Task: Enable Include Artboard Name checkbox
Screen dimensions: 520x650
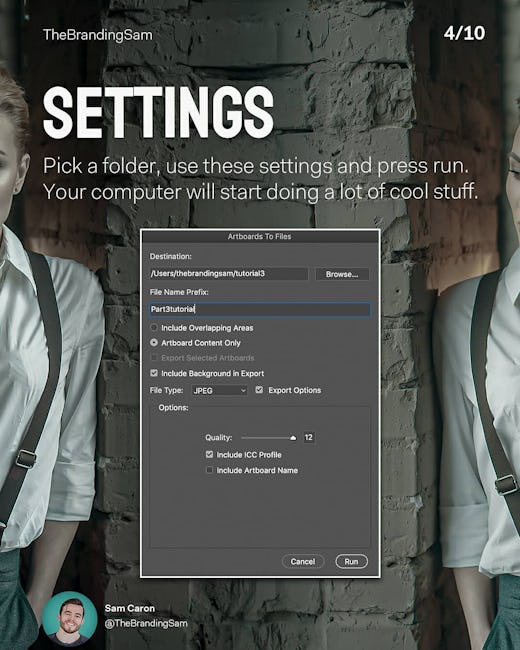Action: point(209,470)
